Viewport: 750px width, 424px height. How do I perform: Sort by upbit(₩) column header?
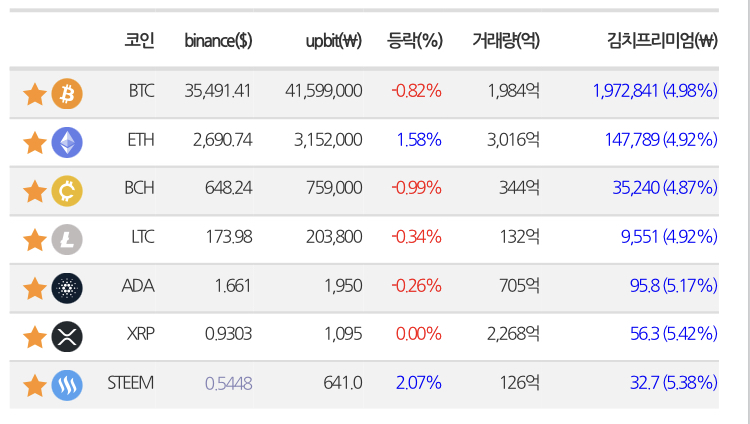click(x=333, y=41)
